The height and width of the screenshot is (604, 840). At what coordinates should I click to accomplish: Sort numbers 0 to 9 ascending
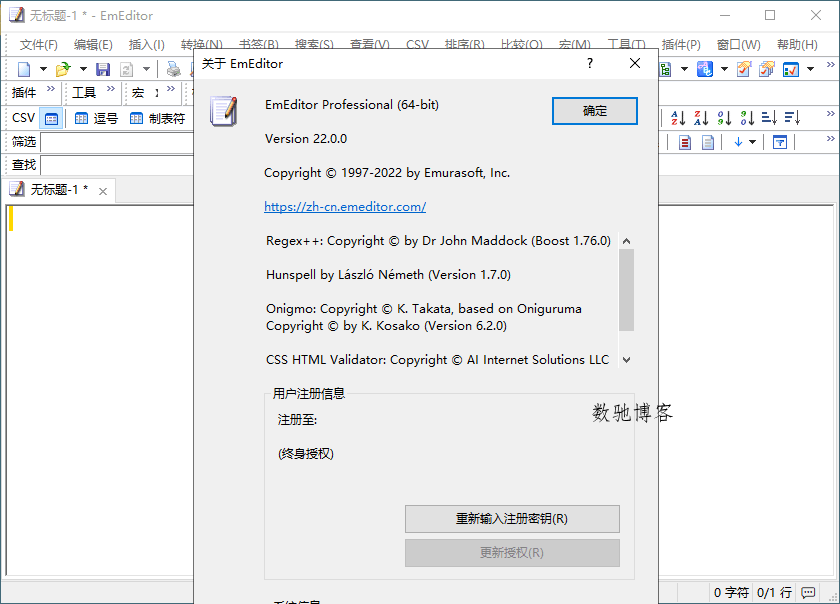pyautogui.click(x=724, y=117)
